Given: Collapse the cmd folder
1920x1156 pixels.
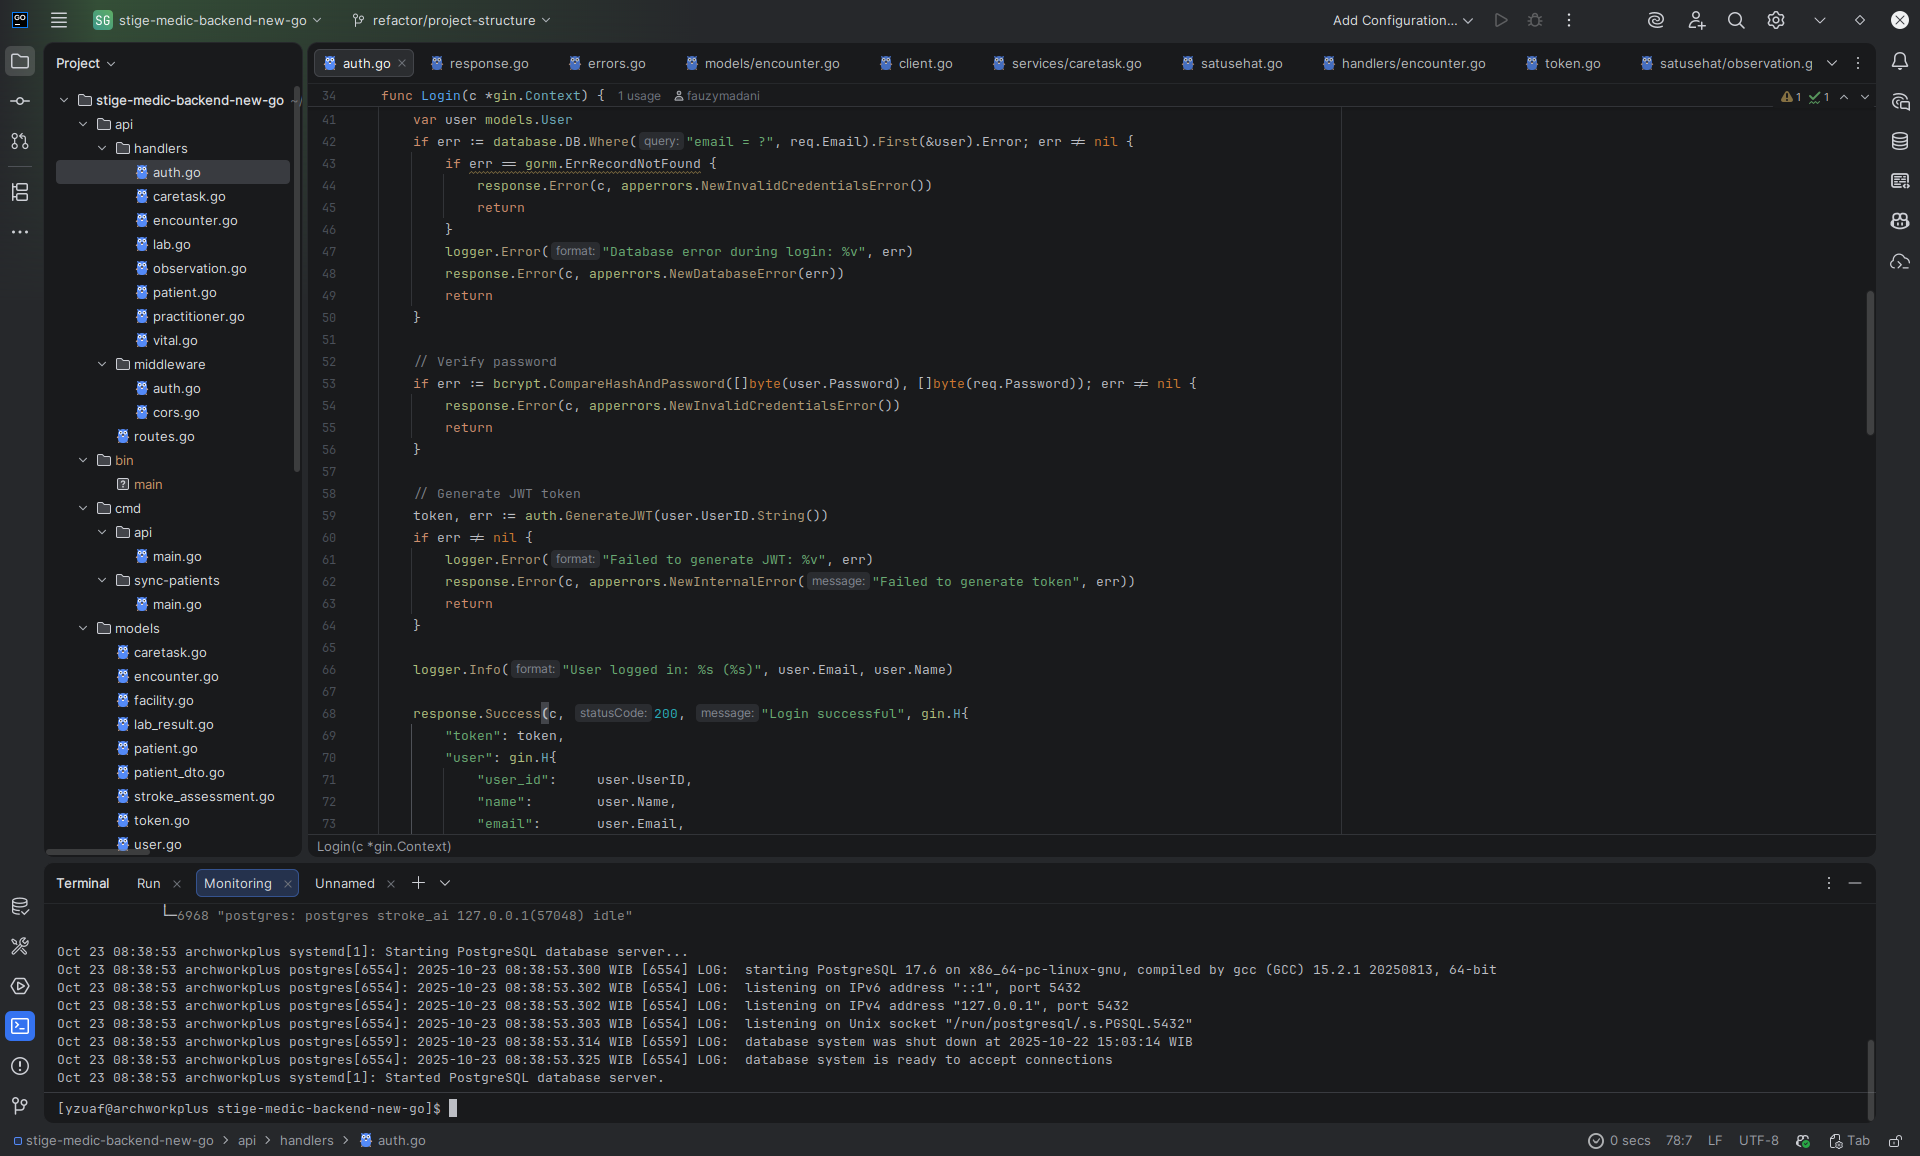Looking at the screenshot, I should click(x=83, y=508).
